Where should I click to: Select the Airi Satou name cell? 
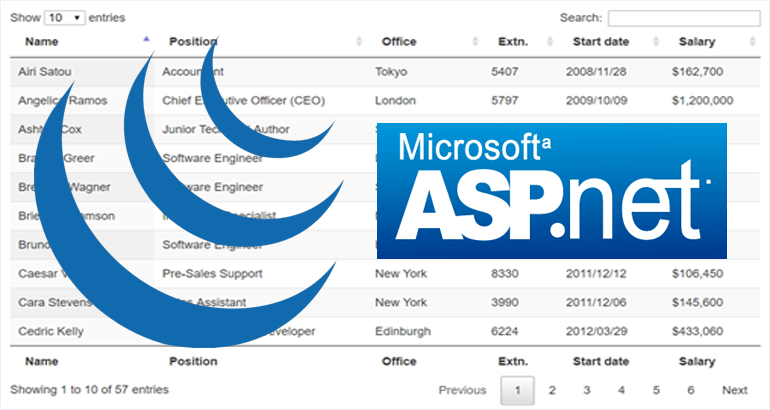coord(45,72)
